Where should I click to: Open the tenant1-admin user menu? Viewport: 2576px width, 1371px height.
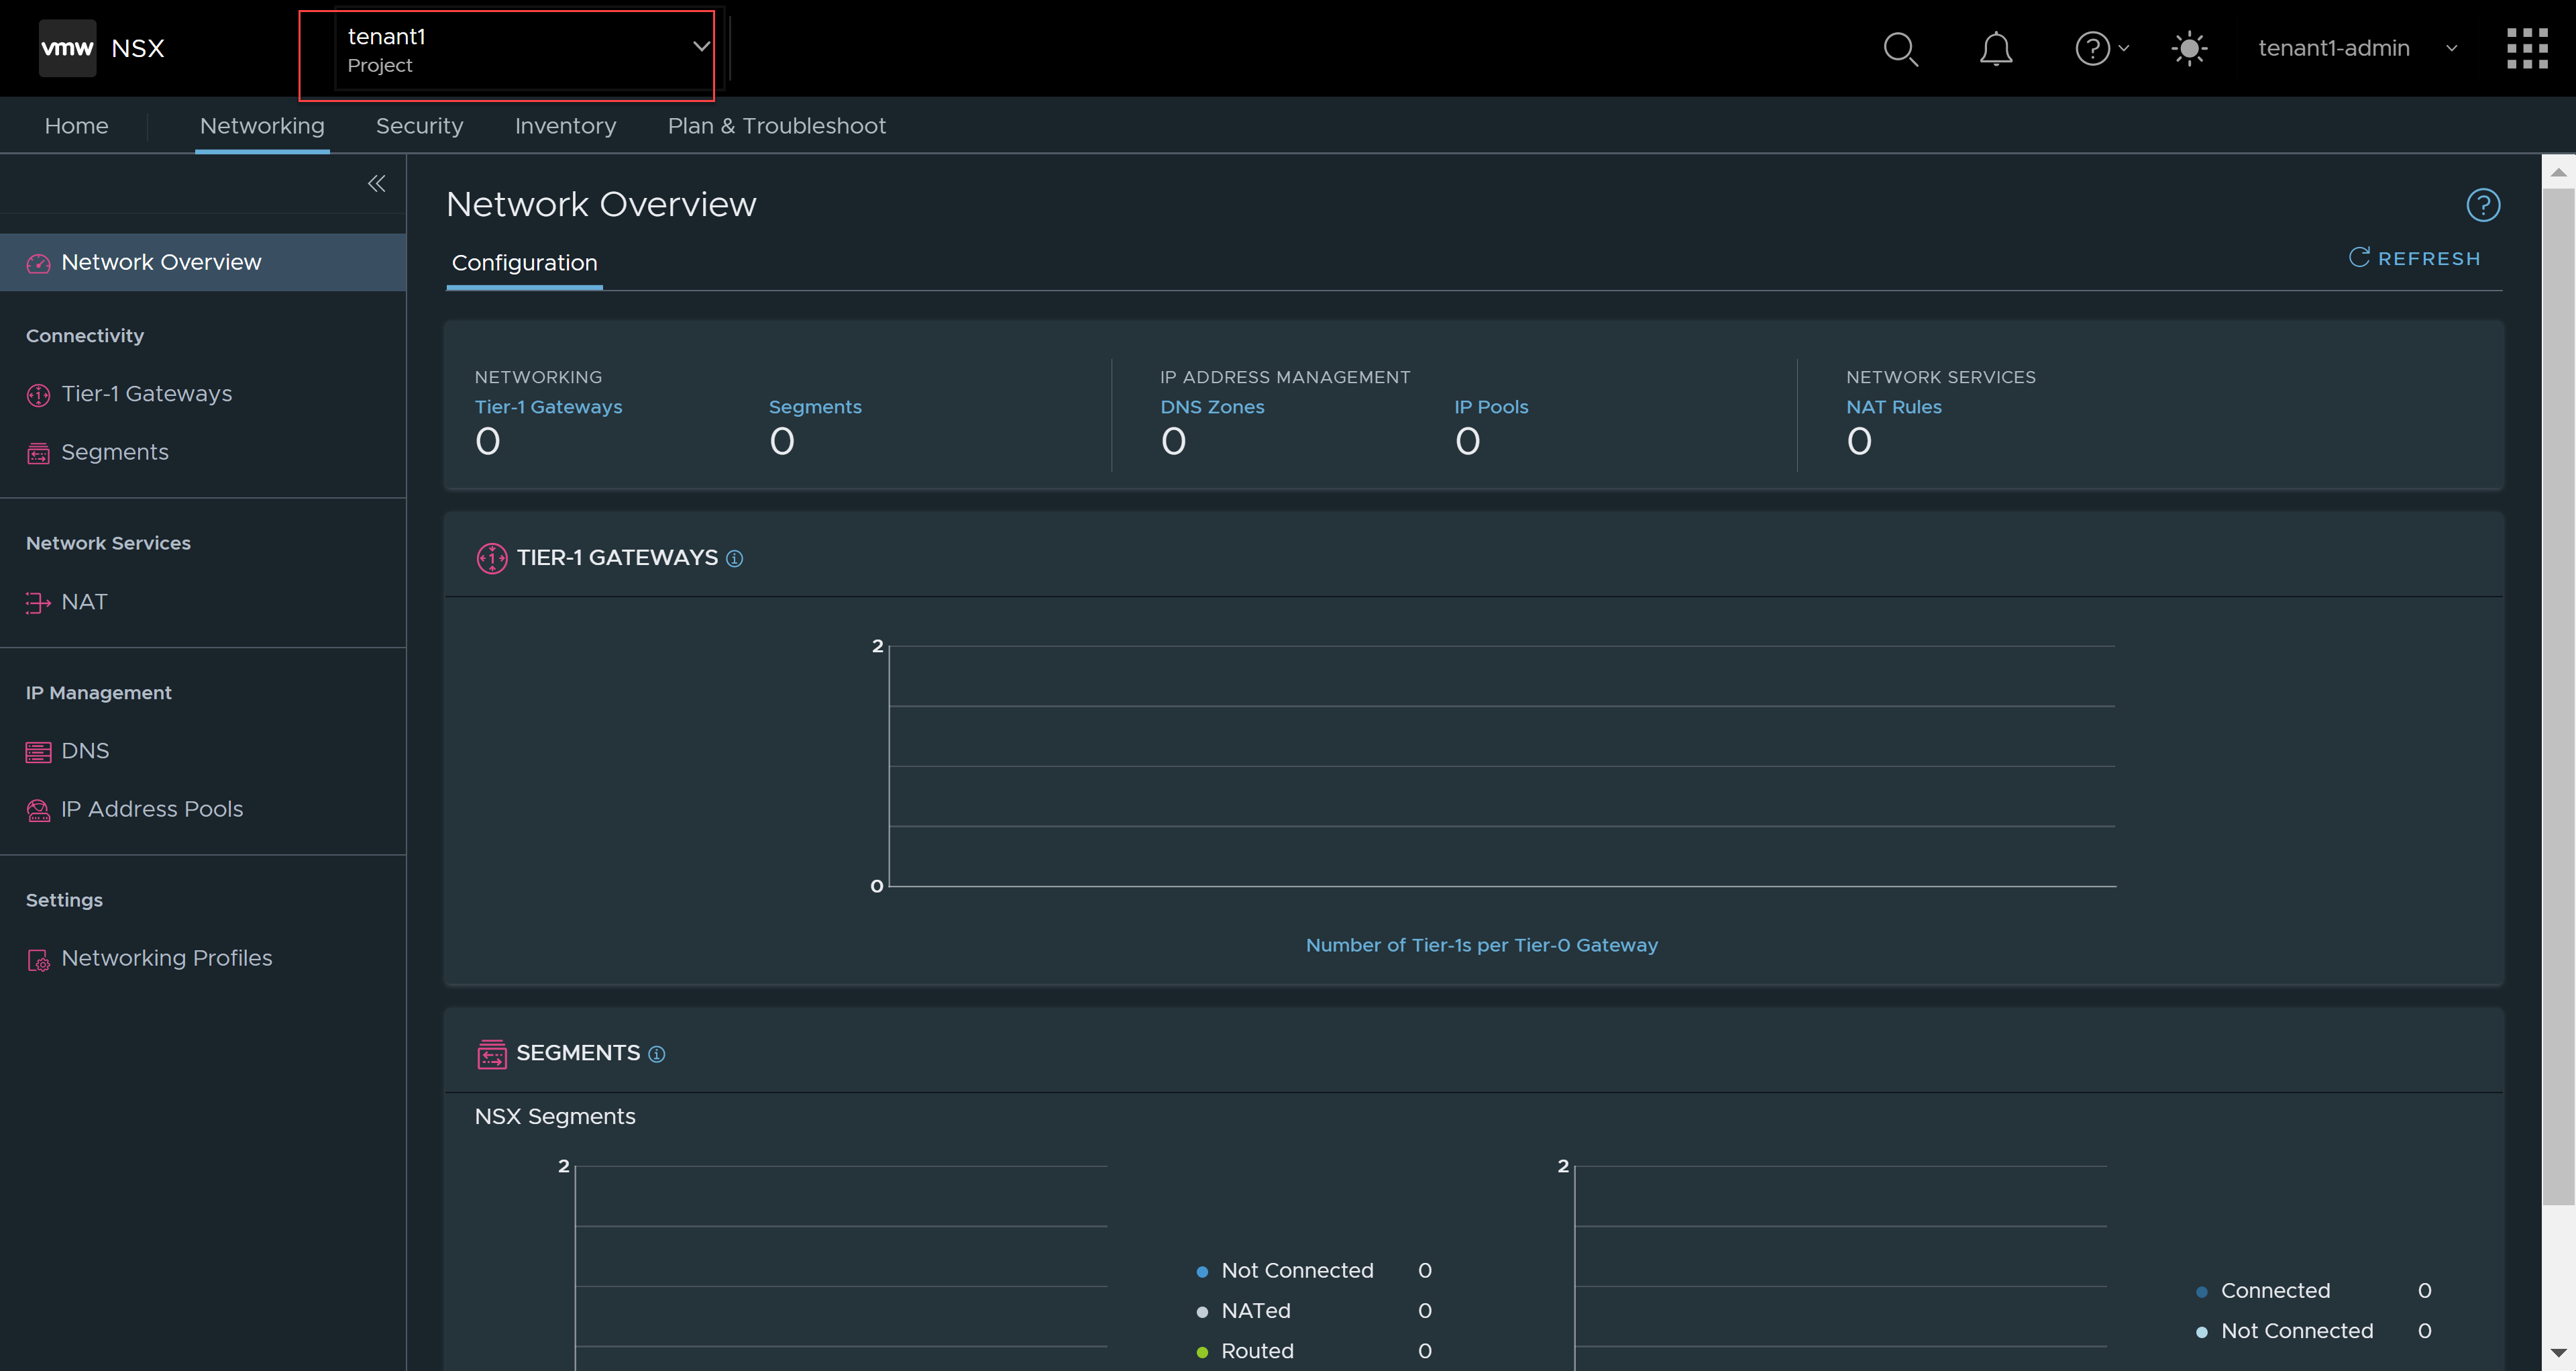[2358, 48]
